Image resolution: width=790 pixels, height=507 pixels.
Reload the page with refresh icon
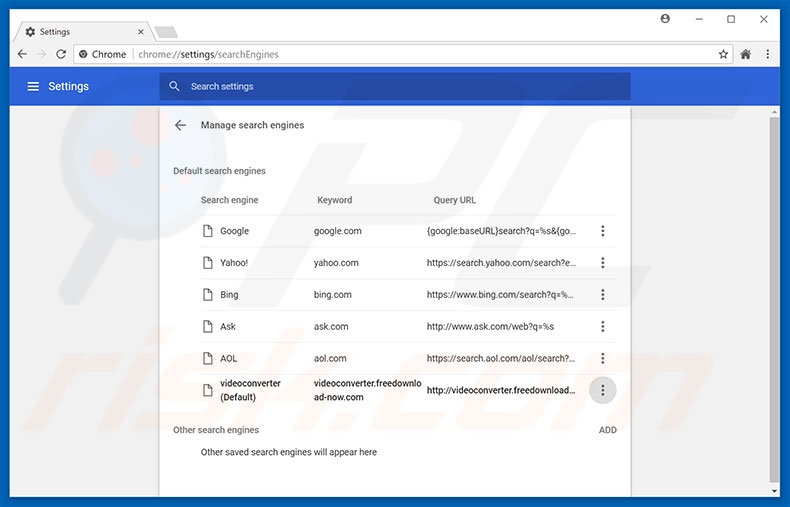pos(61,54)
